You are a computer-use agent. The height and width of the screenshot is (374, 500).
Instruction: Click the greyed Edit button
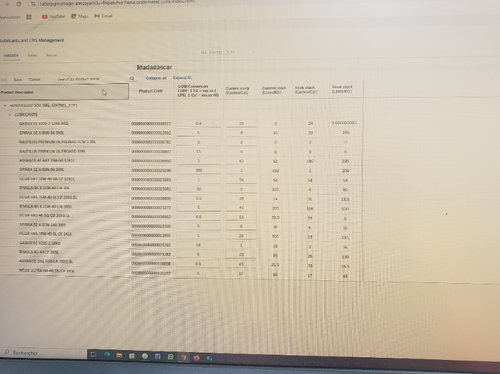[4, 79]
